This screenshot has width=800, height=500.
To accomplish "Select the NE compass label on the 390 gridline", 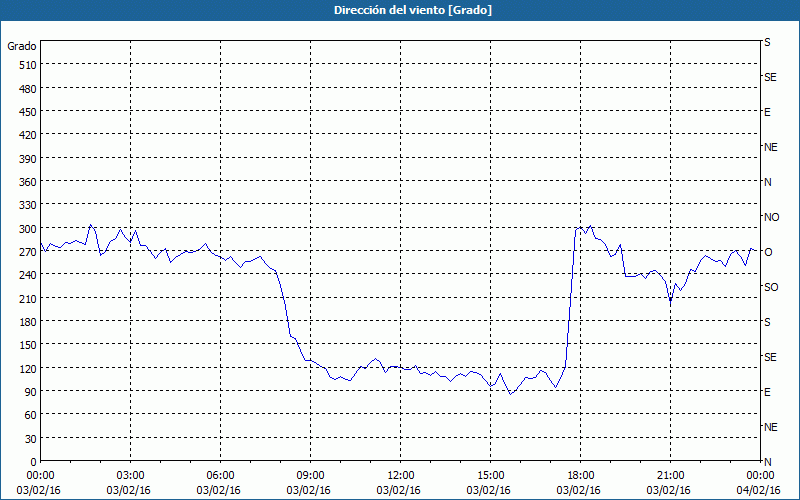I will tap(771, 147).
